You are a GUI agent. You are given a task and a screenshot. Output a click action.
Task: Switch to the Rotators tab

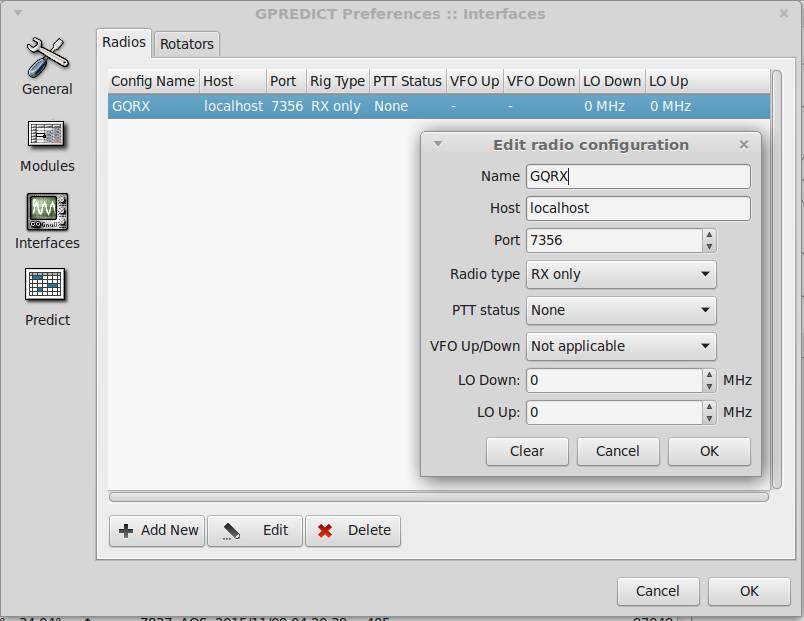pos(187,44)
